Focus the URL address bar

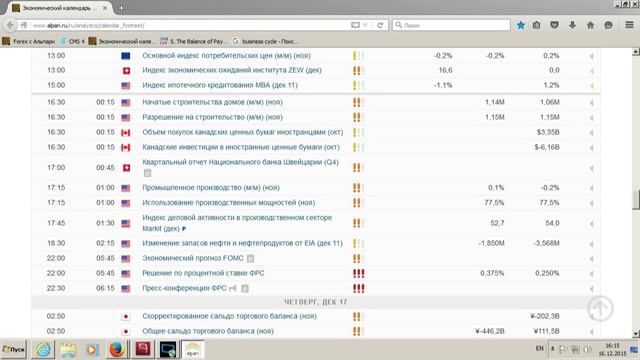(190, 25)
